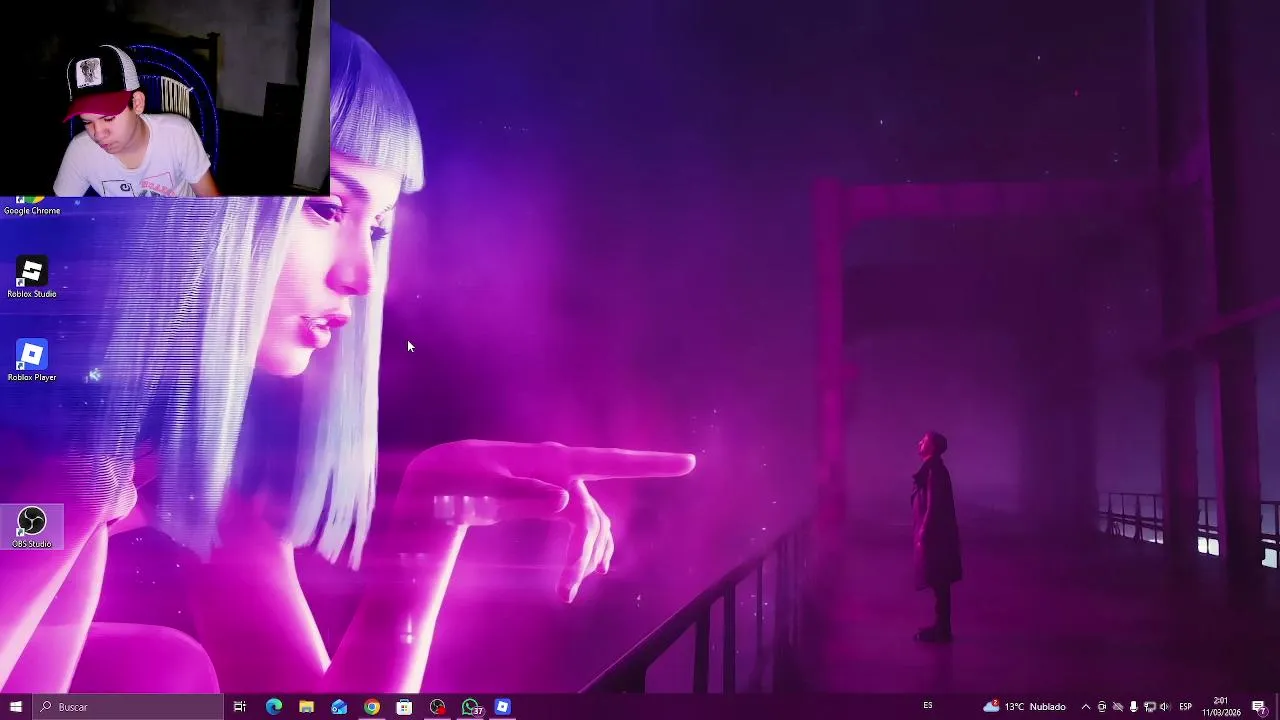This screenshot has width=1280, height=720.
Task: Open the notification Action Center
Action: point(1259,707)
